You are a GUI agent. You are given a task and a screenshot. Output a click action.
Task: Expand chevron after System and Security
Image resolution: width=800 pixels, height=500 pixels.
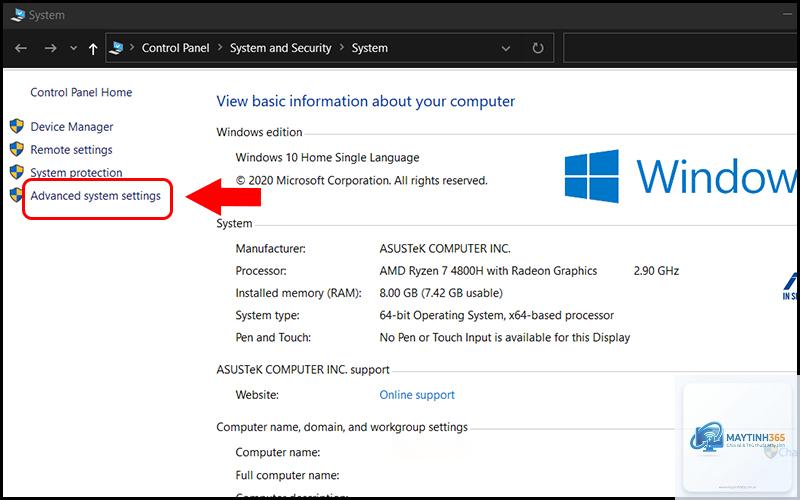point(341,47)
